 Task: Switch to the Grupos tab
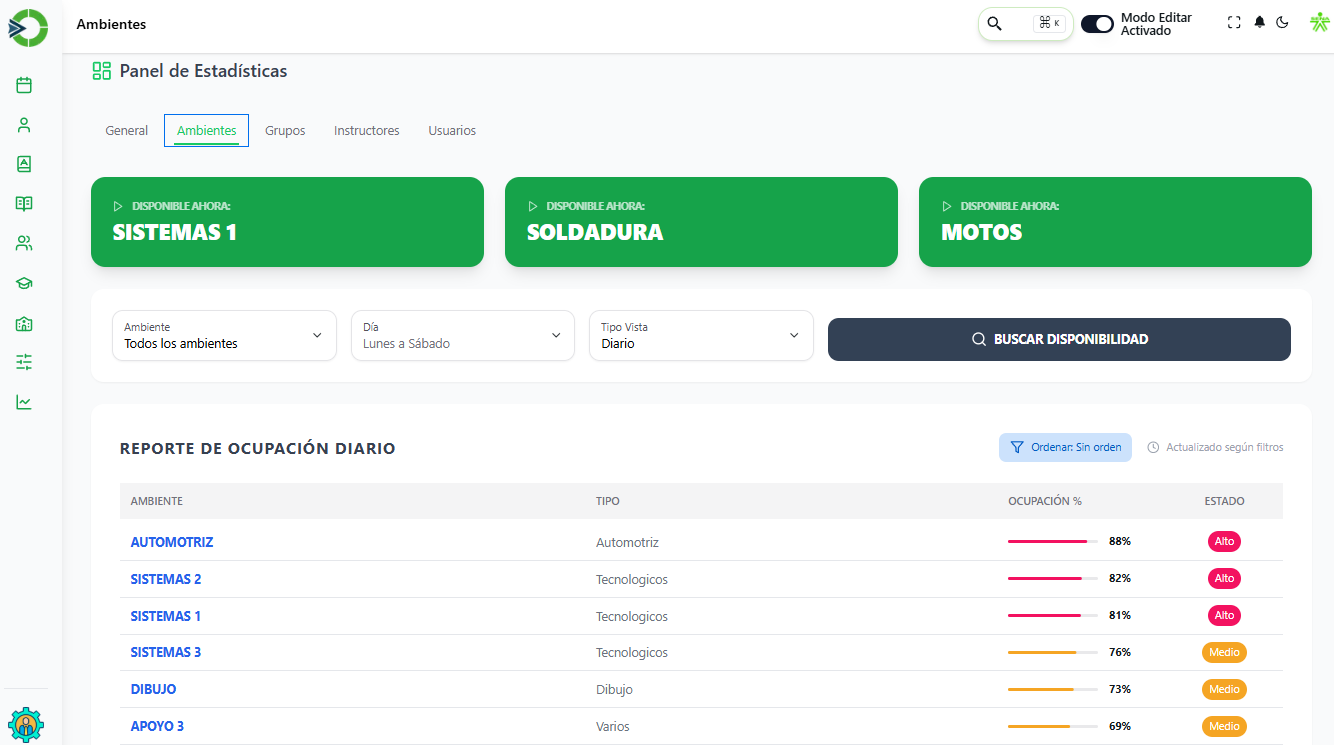[x=285, y=131]
